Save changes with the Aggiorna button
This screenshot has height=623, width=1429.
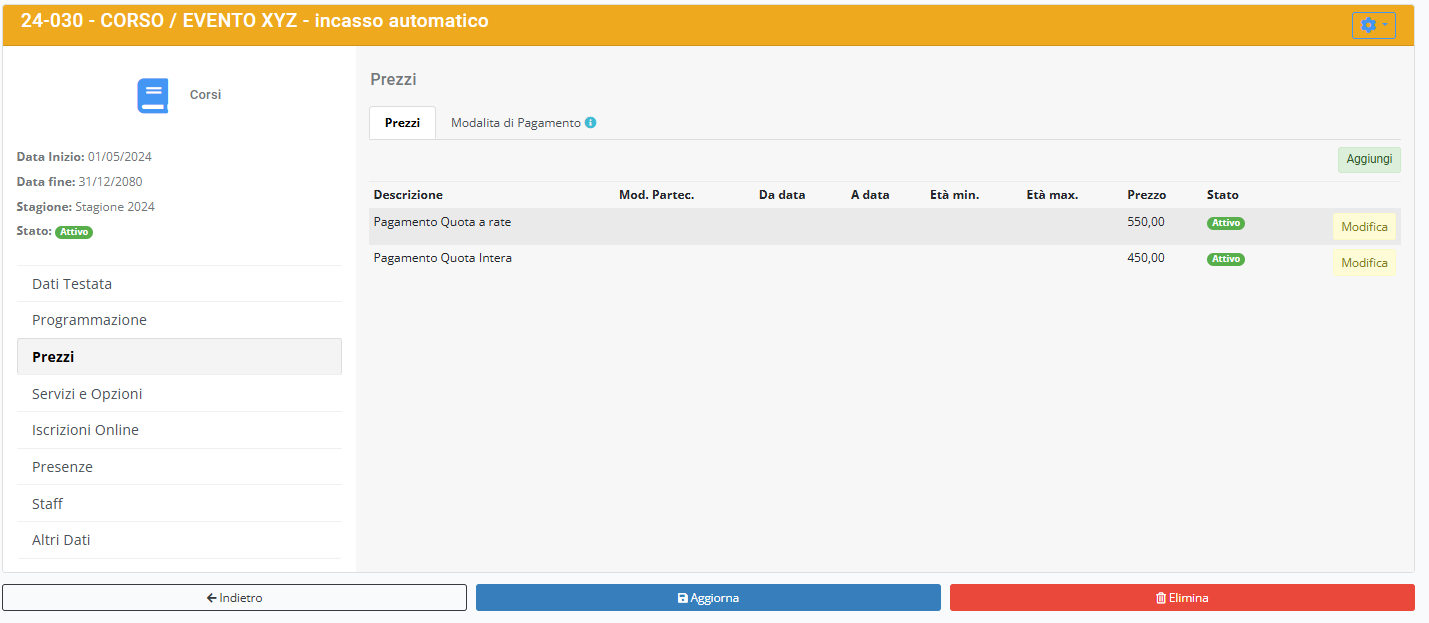(x=708, y=598)
